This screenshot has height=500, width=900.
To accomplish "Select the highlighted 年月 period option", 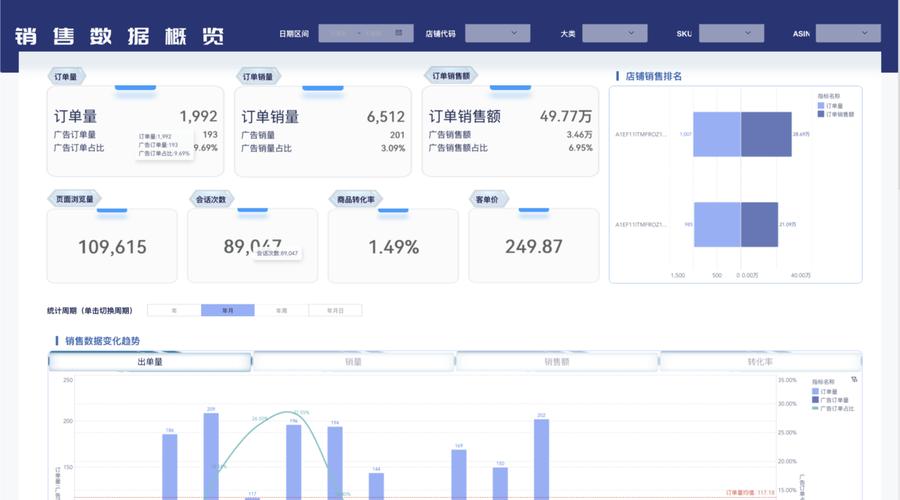I will click(x=227, y=311).
